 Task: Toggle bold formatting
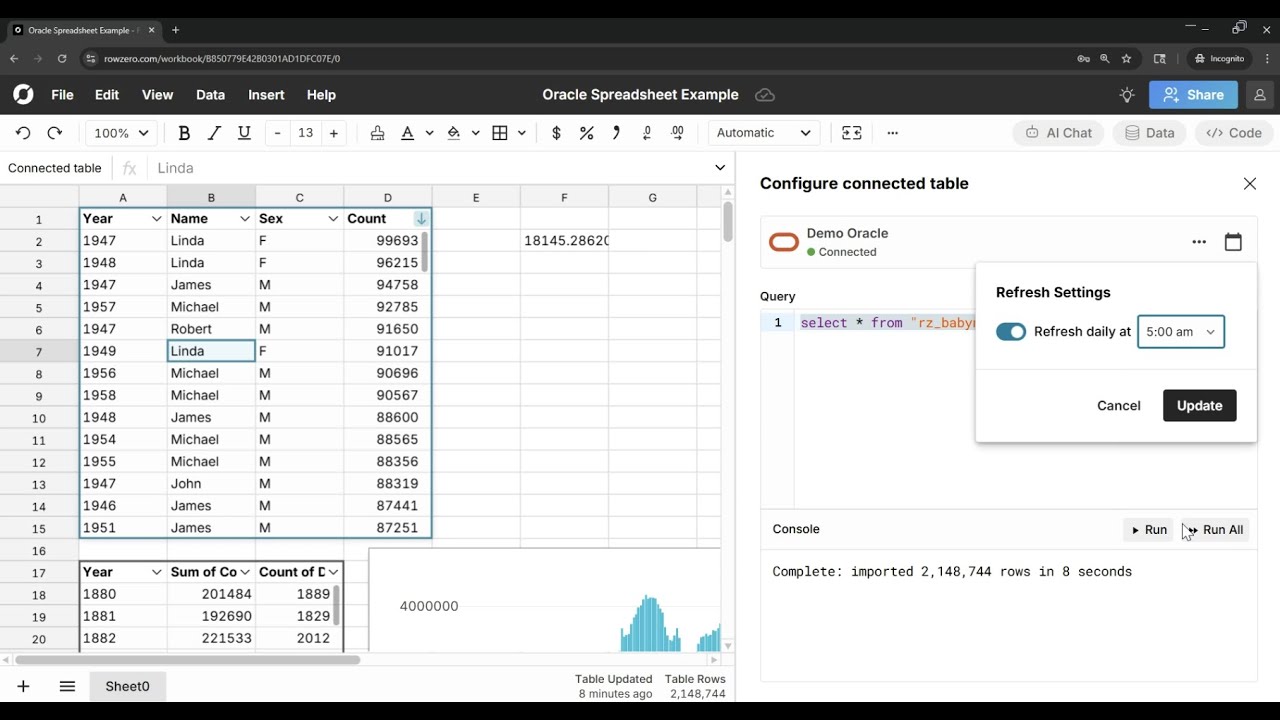(x=184, y=133)
